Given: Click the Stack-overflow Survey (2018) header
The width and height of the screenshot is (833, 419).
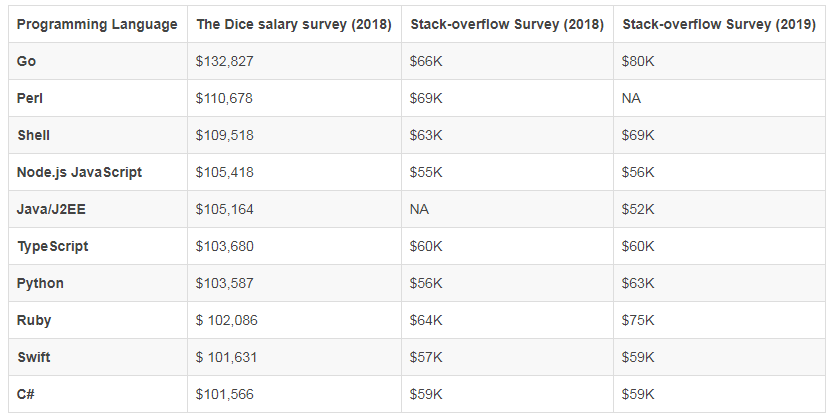Looking at the screenshot, I should click(507, 24).
